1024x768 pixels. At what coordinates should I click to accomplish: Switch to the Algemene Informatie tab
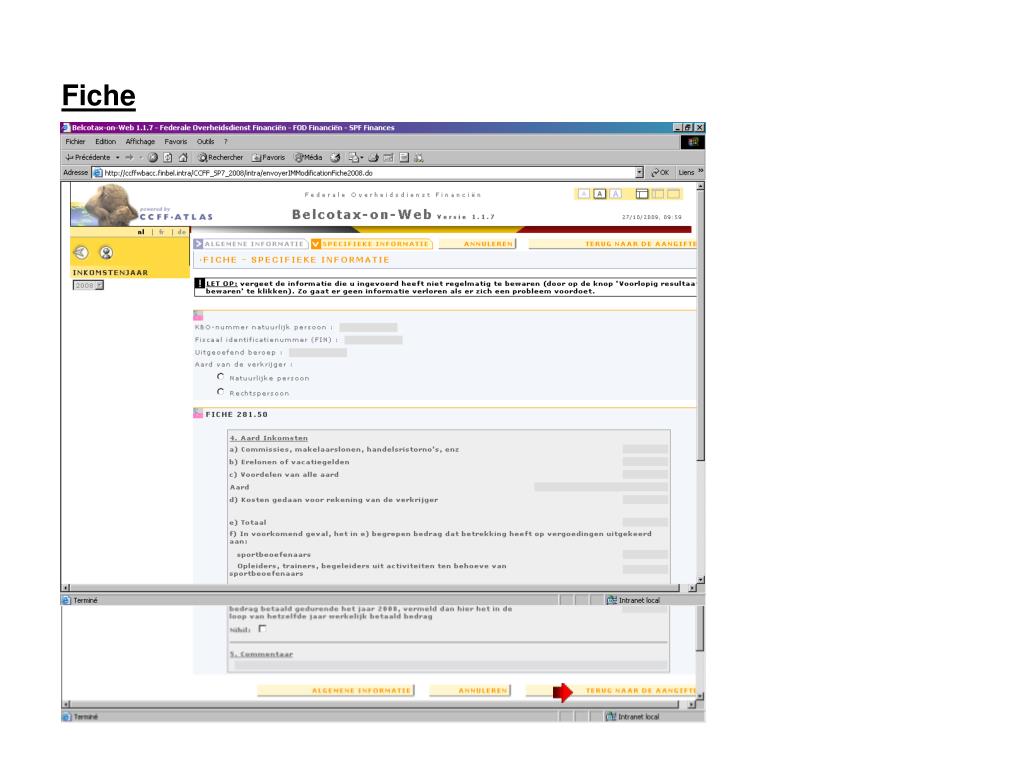pos(251,244)
